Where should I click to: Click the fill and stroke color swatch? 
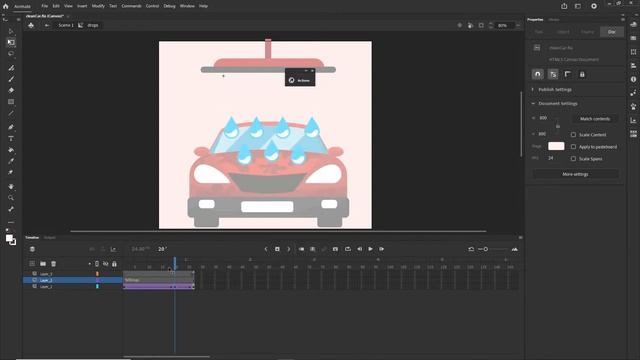(11, 240)
